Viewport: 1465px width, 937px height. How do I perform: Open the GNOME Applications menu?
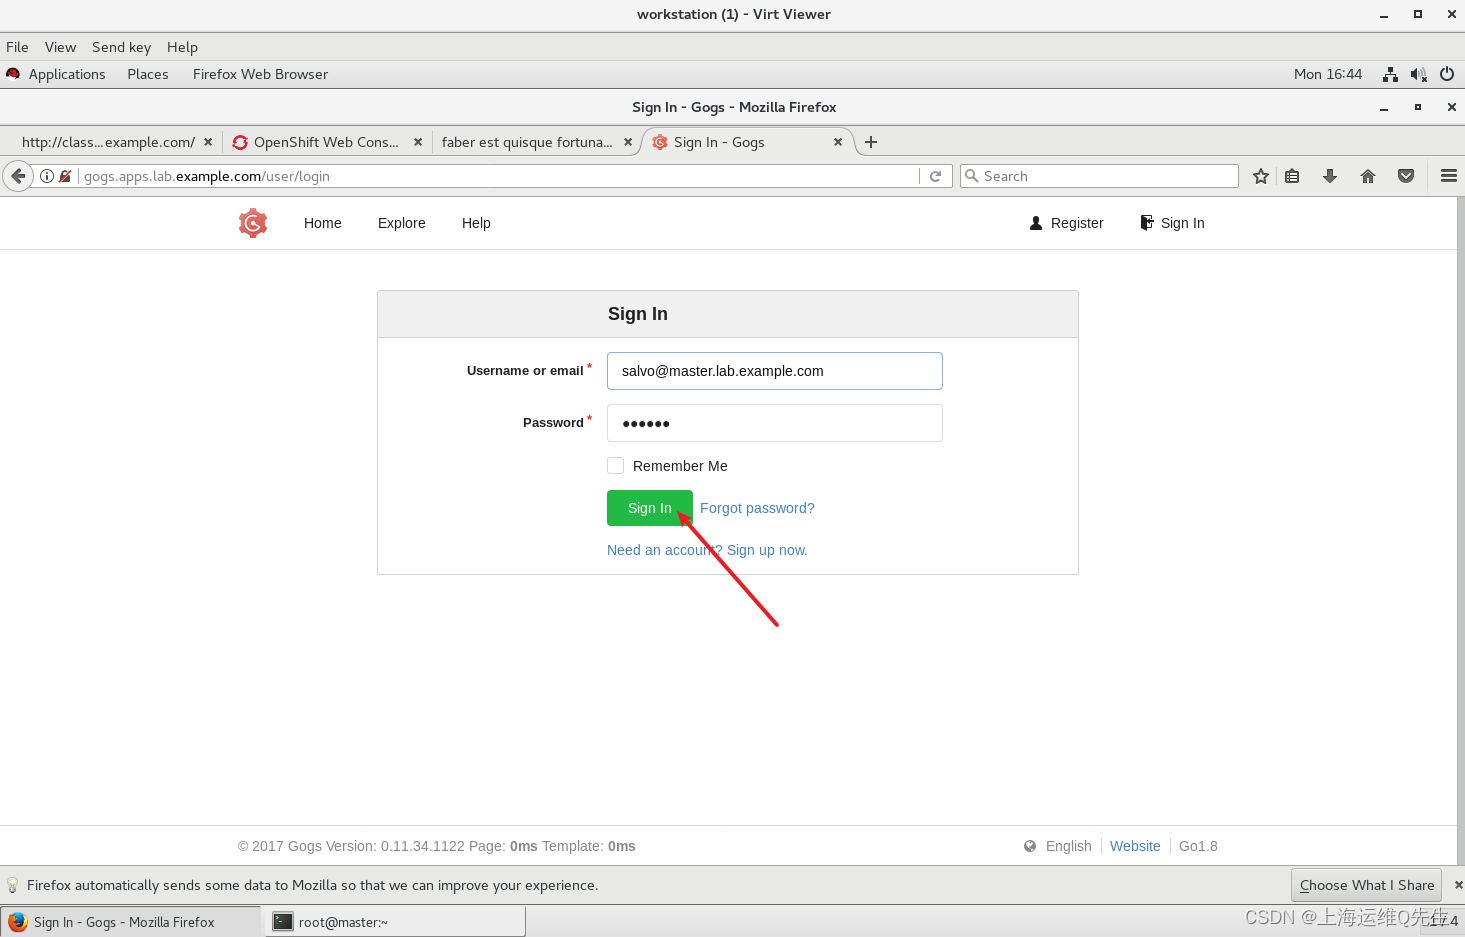(67, 74)
